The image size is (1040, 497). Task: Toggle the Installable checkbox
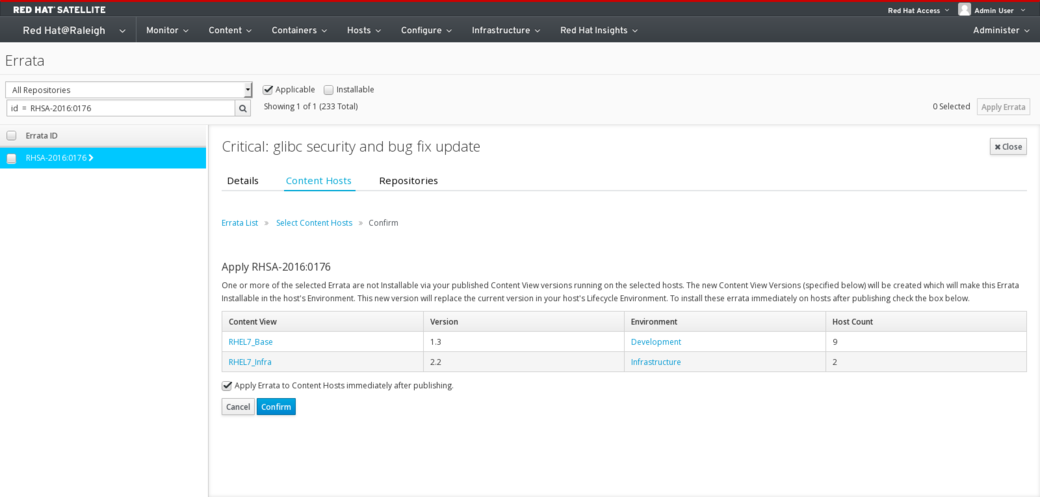pyautogui.click(x=328, y=90)
